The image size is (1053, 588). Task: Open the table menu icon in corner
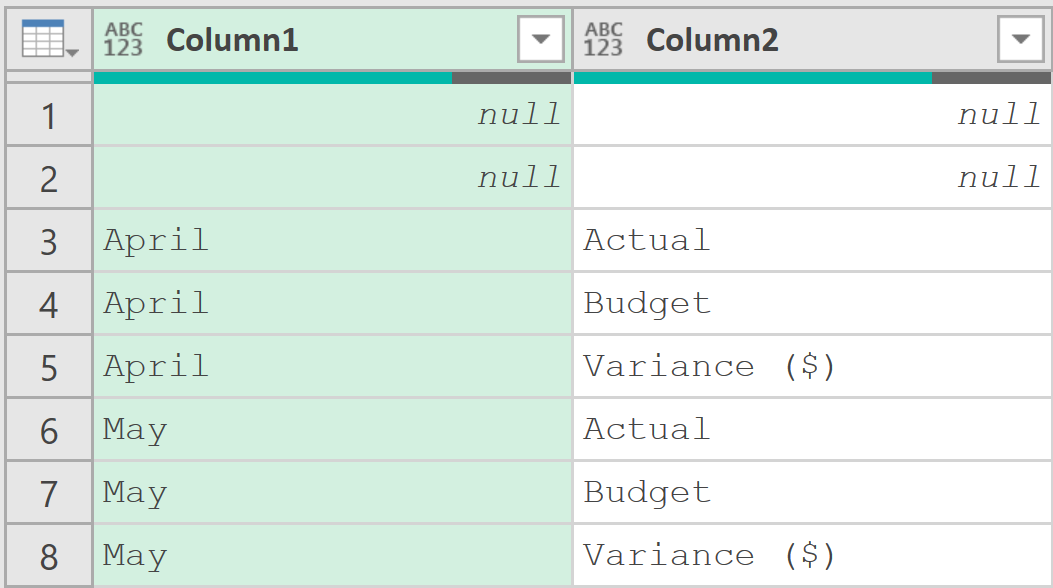click(49, 39)
